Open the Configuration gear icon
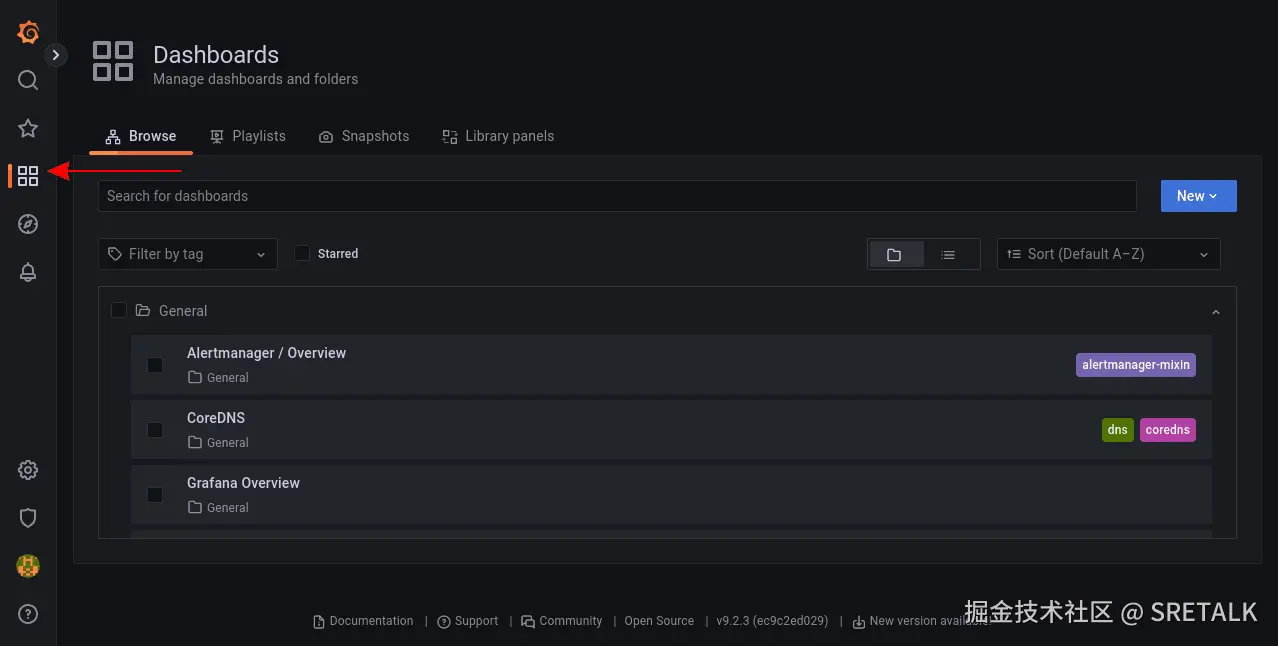This screenshot has height=646, width=1278. click(28, 470)
